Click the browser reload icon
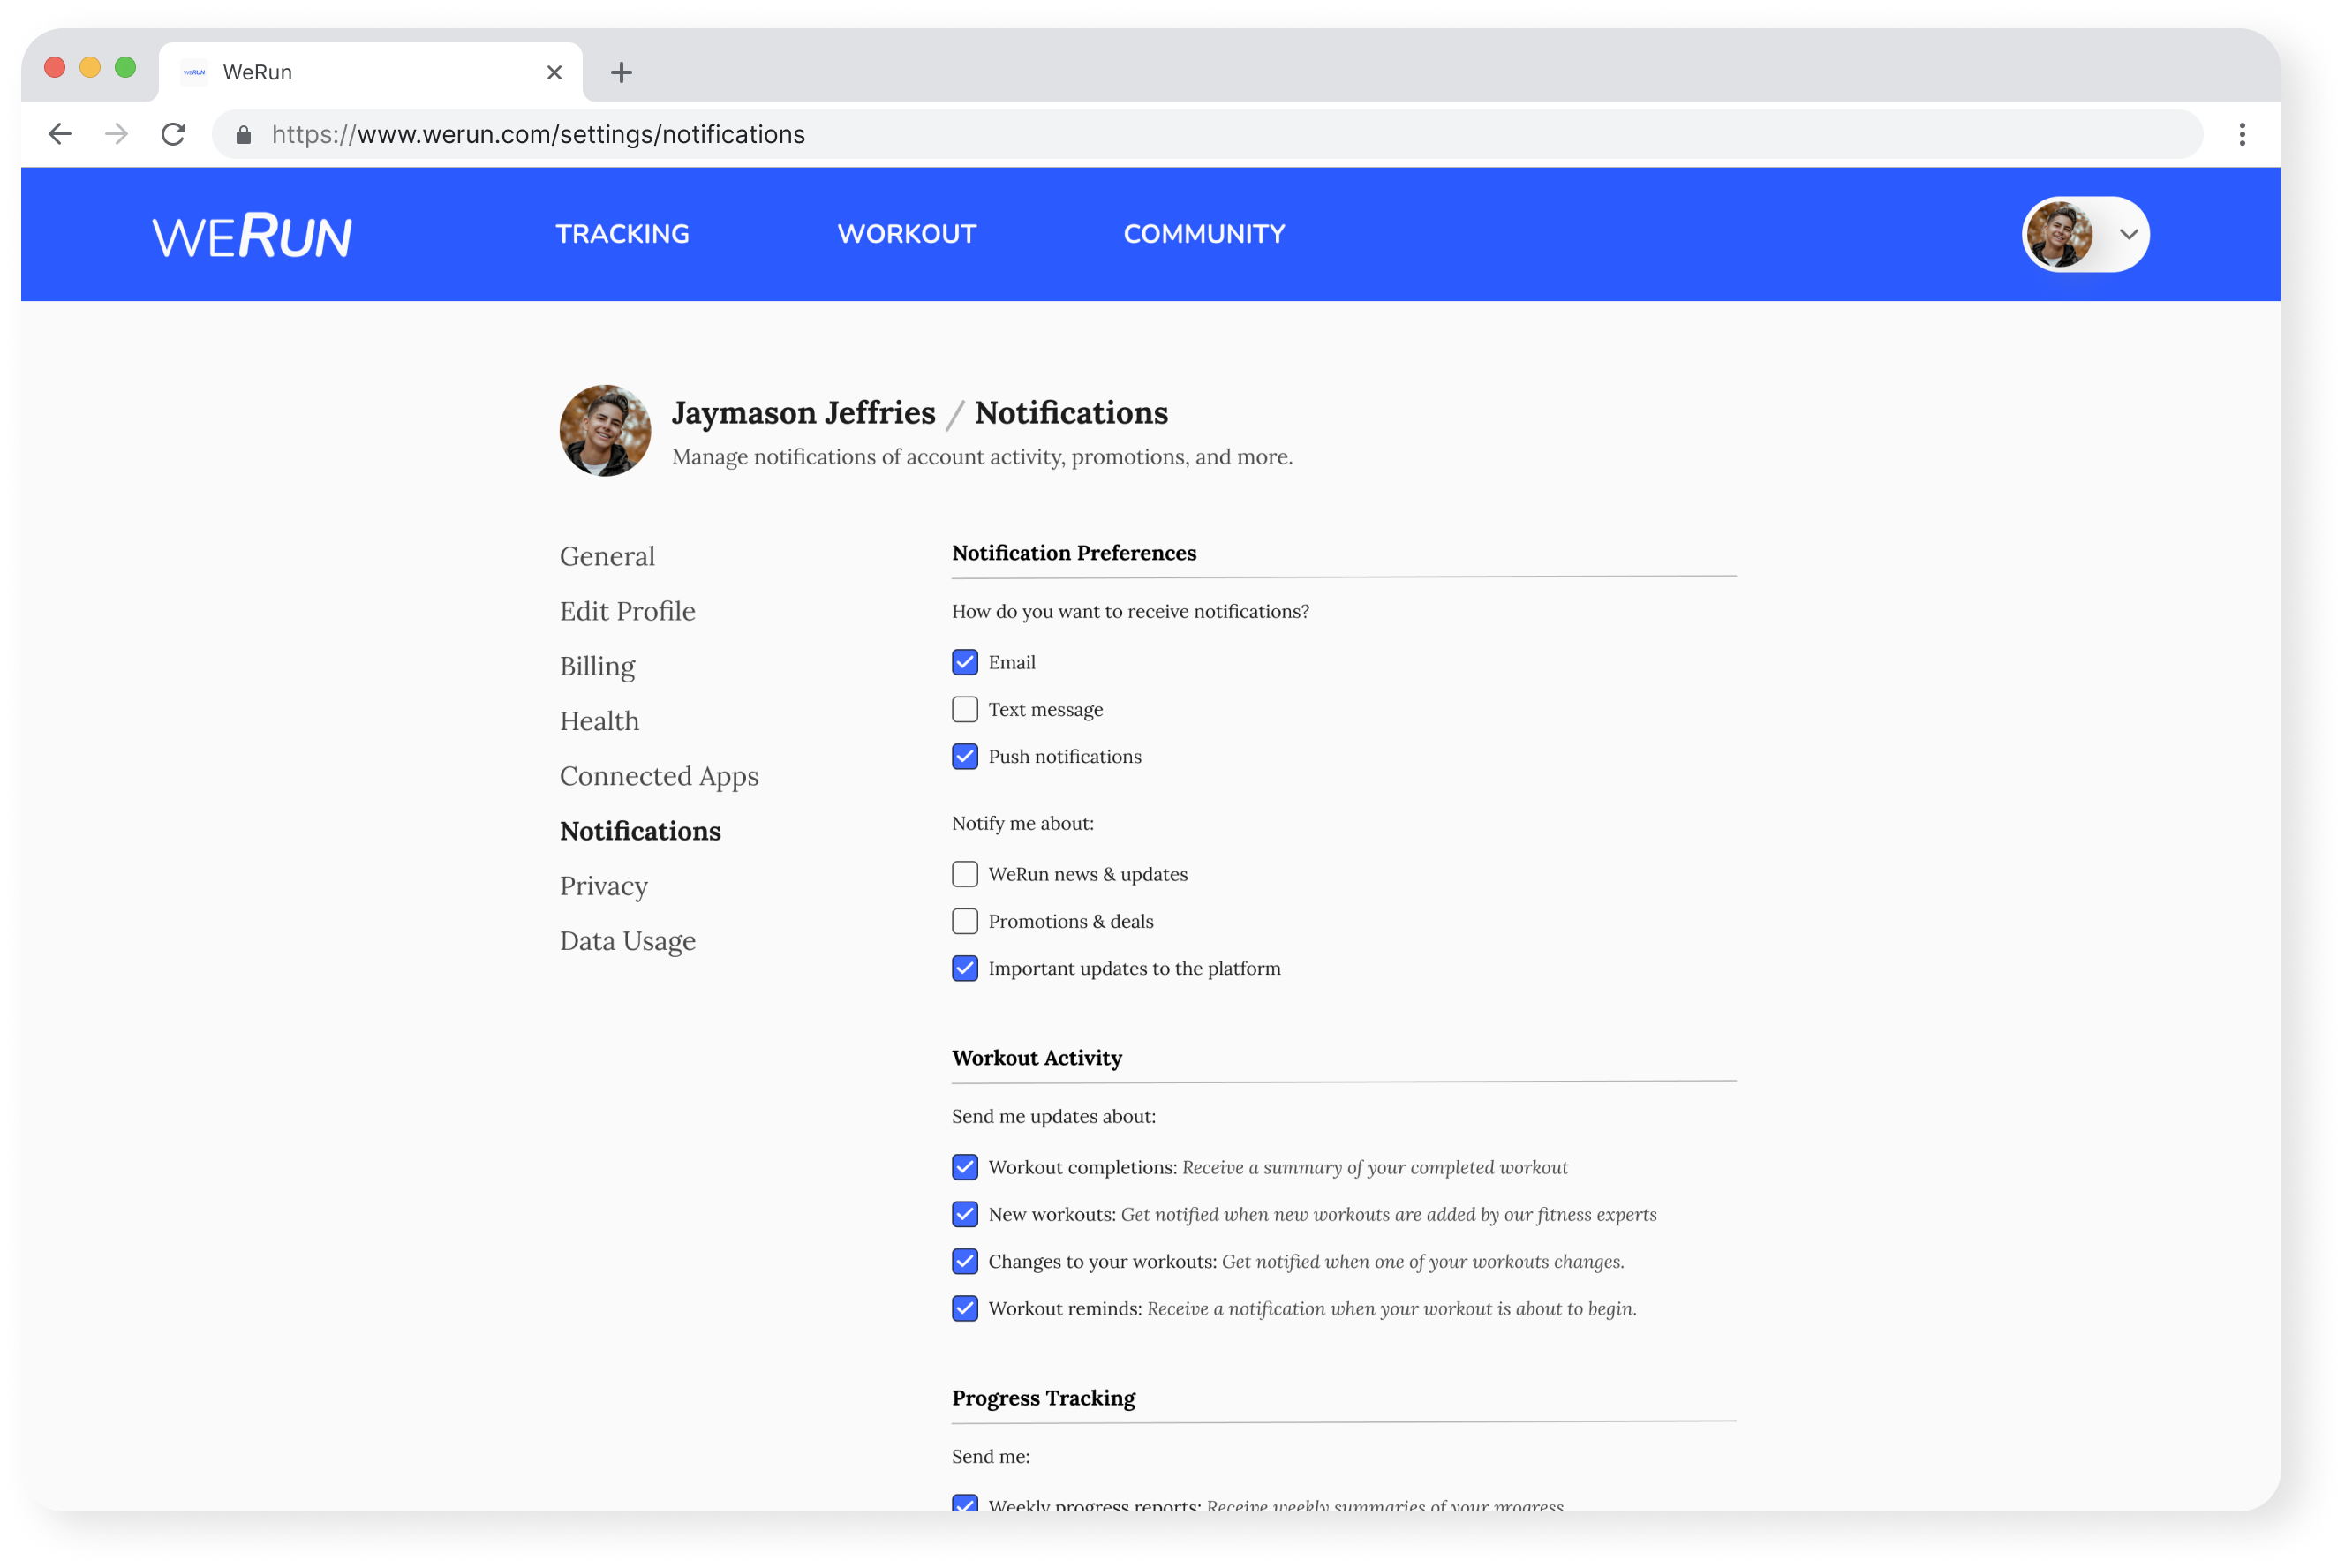Image resolution: width=2345 pixels, height=1568 pixels. 173,134
